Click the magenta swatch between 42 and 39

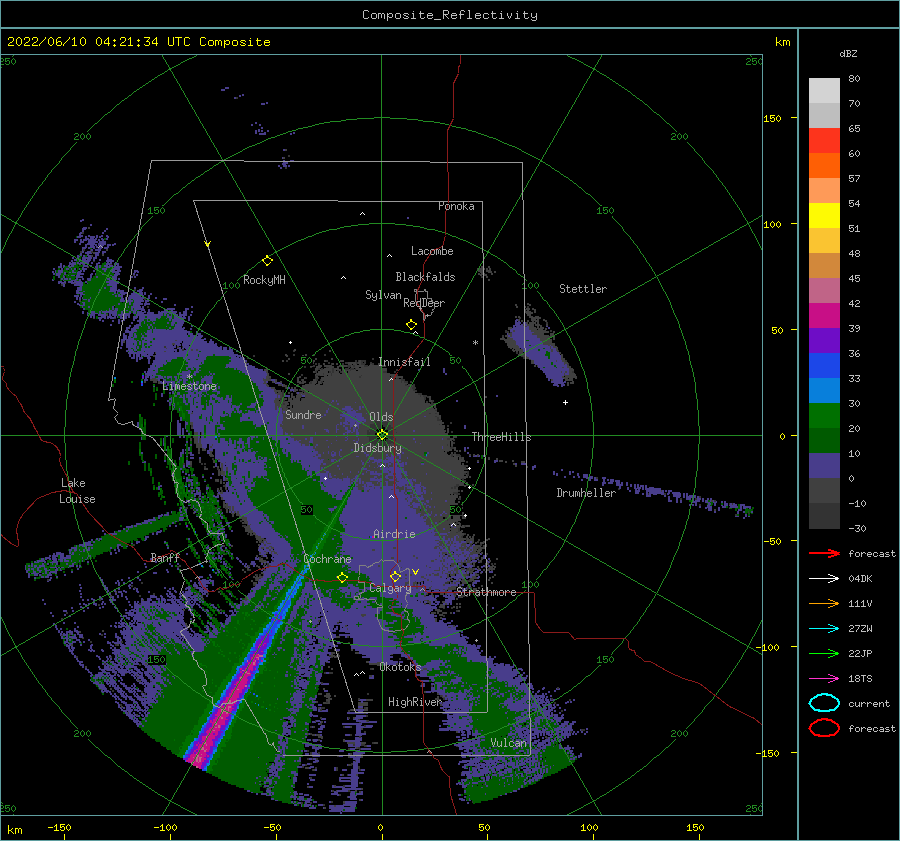pyautogui.click(x=824, y=316)
